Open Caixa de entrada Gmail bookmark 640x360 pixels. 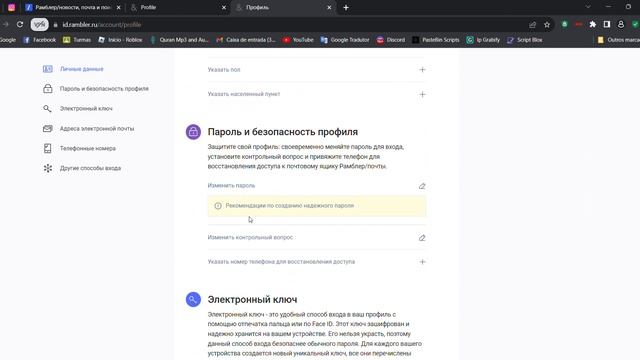click(246, 40)
